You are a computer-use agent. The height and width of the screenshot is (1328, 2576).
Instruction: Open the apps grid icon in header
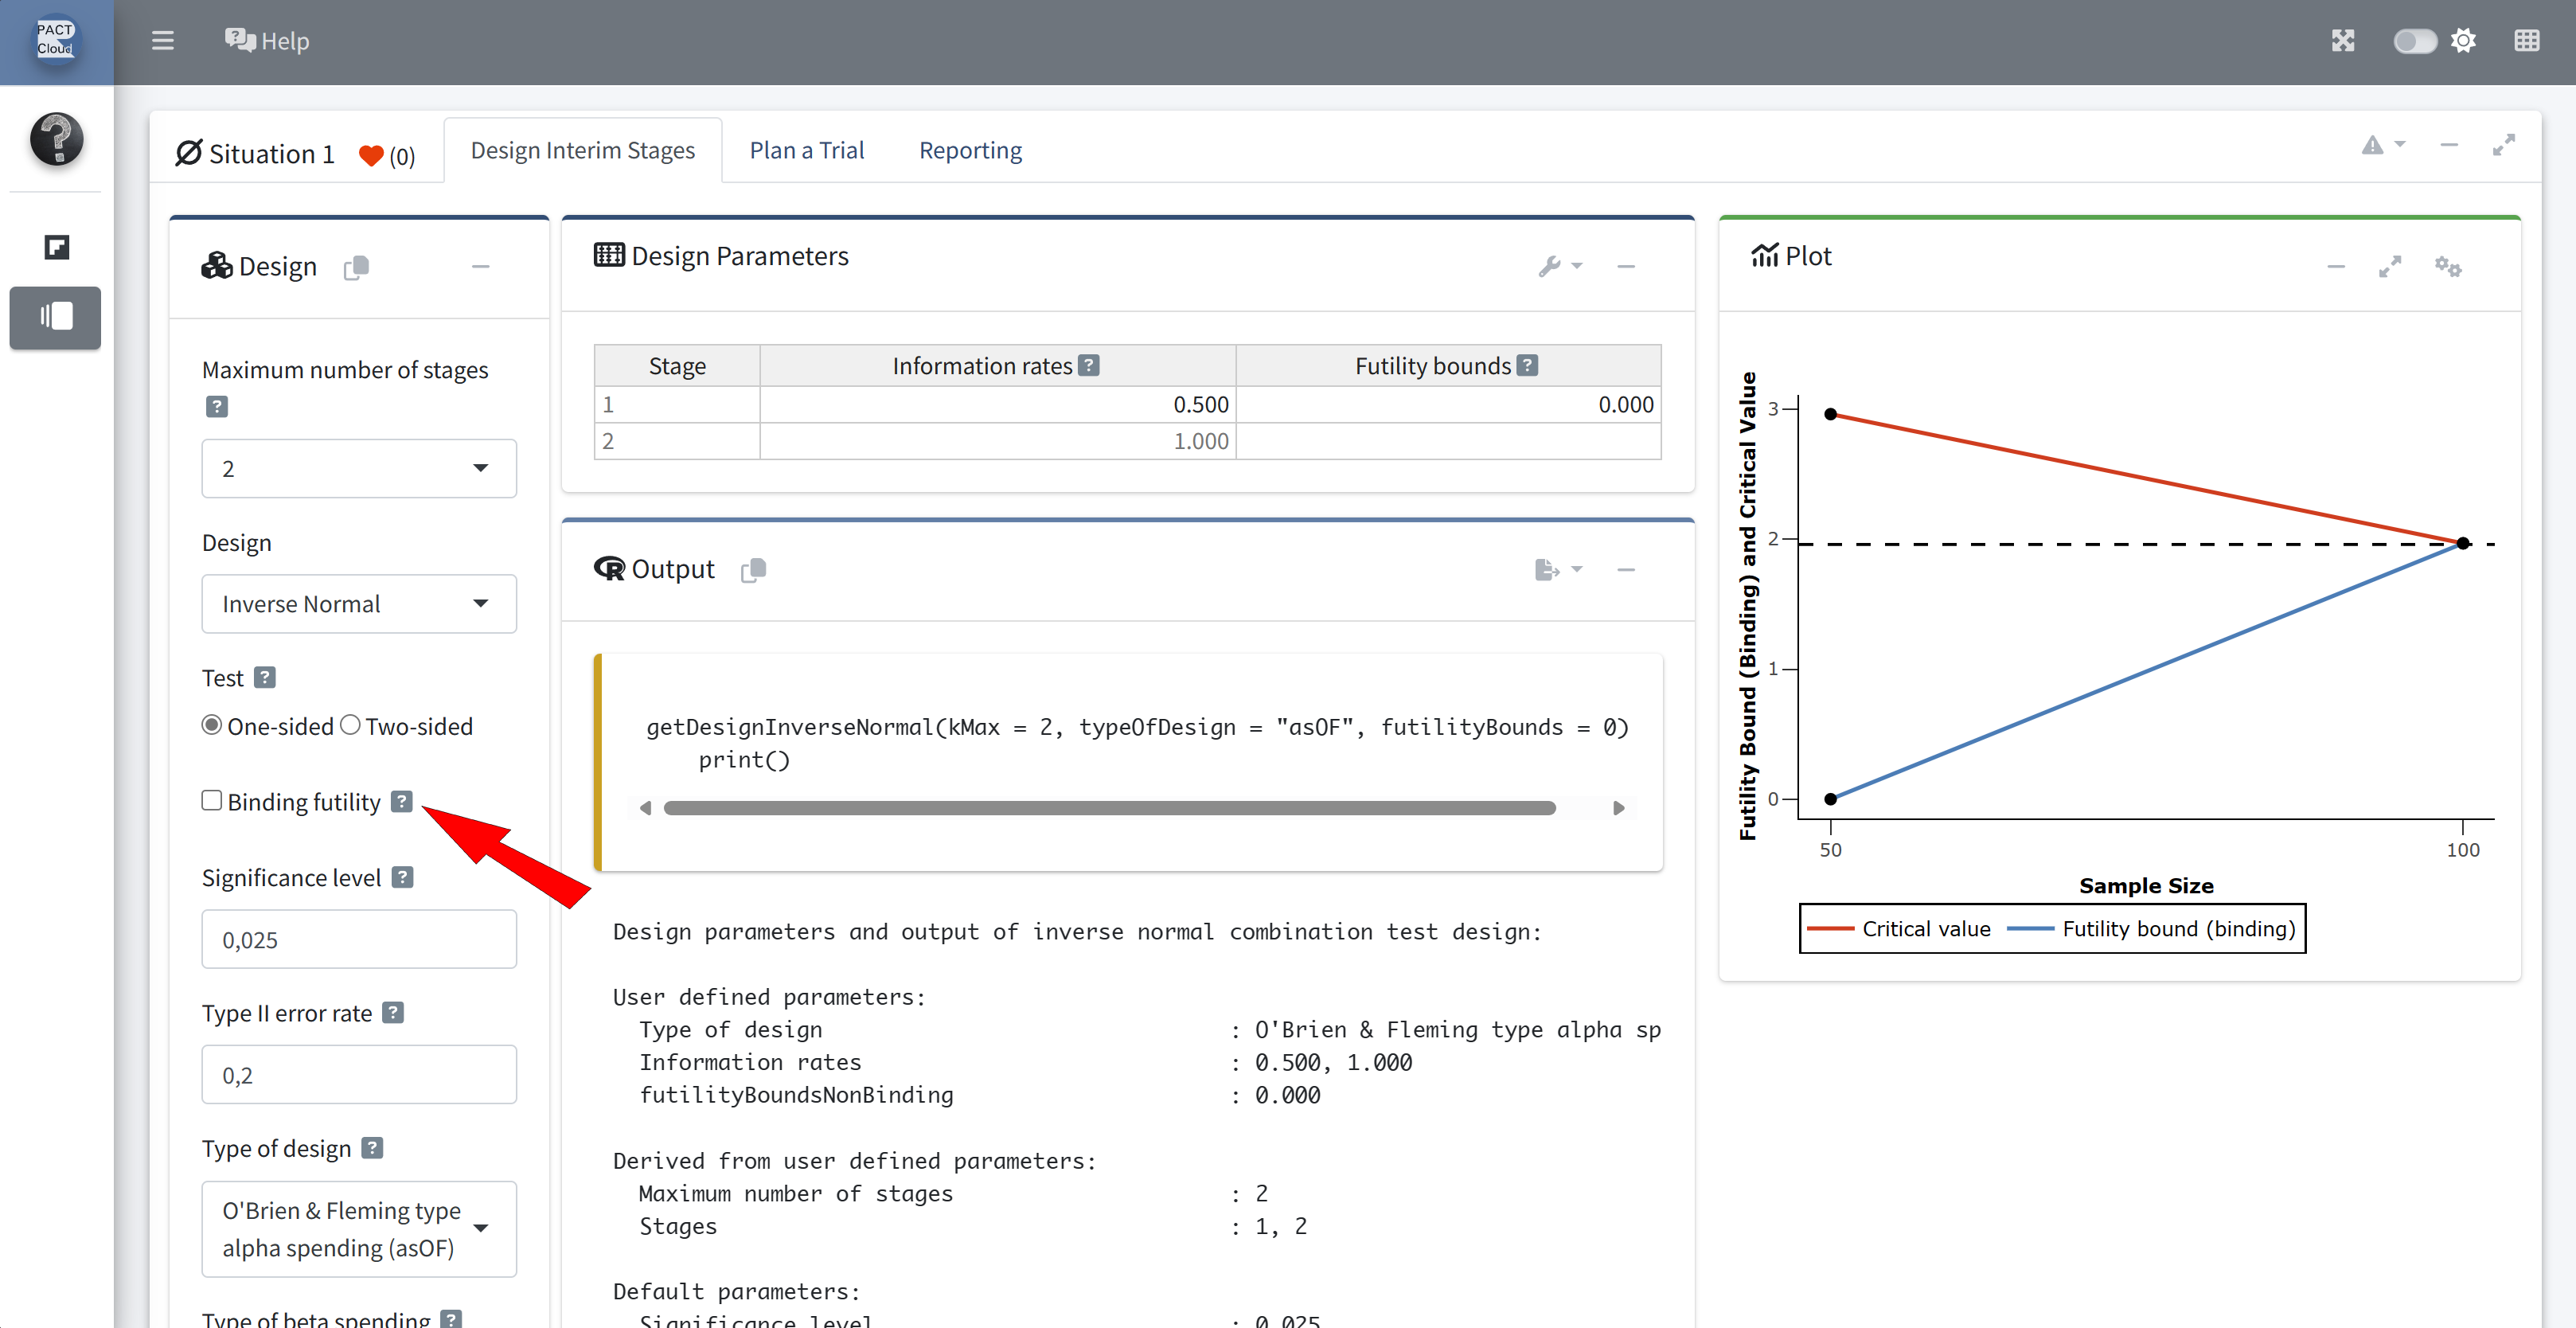tap(2526, 41)
